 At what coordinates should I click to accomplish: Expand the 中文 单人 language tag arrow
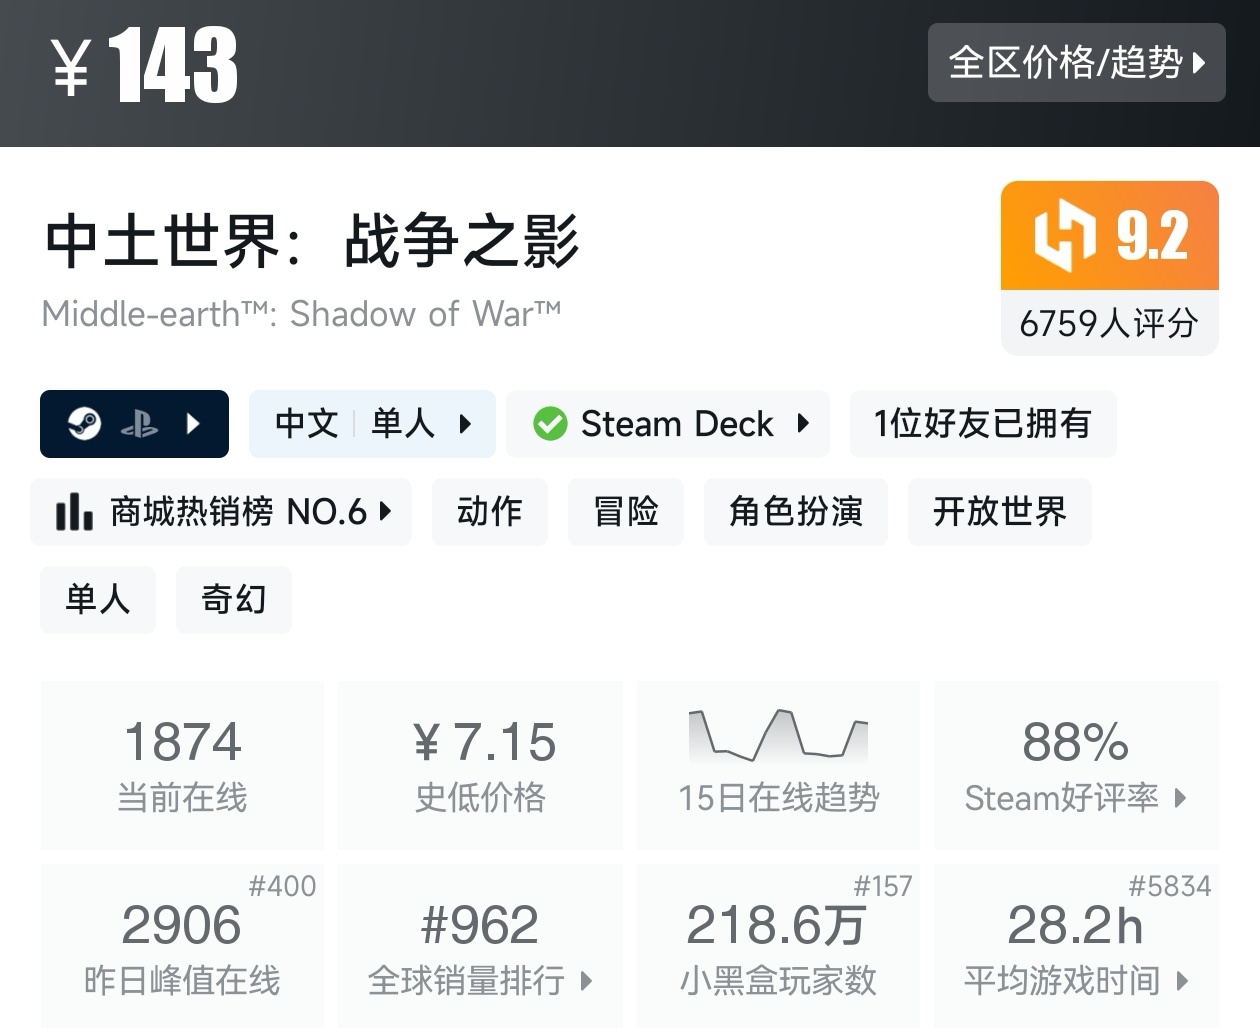click(x=465, y=424)
